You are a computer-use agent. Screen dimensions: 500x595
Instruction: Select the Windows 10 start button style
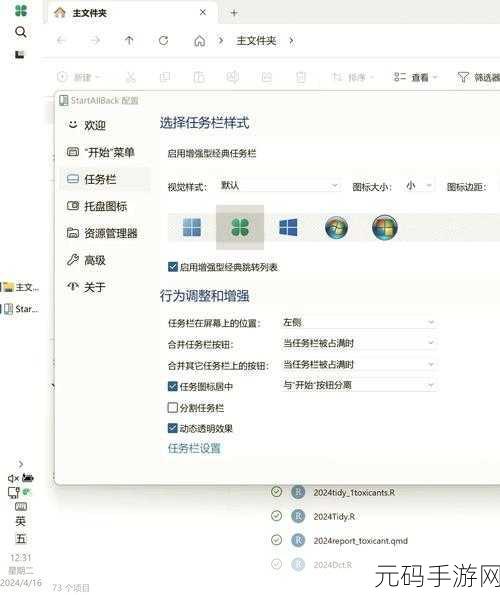288,227
